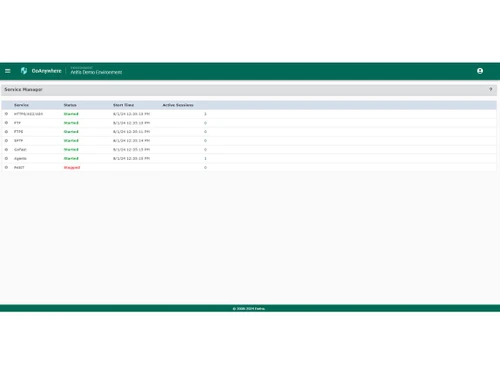This screenshot has height=375, width=500.
Task: Select the FTPS service name
Action: coord(19,132)
